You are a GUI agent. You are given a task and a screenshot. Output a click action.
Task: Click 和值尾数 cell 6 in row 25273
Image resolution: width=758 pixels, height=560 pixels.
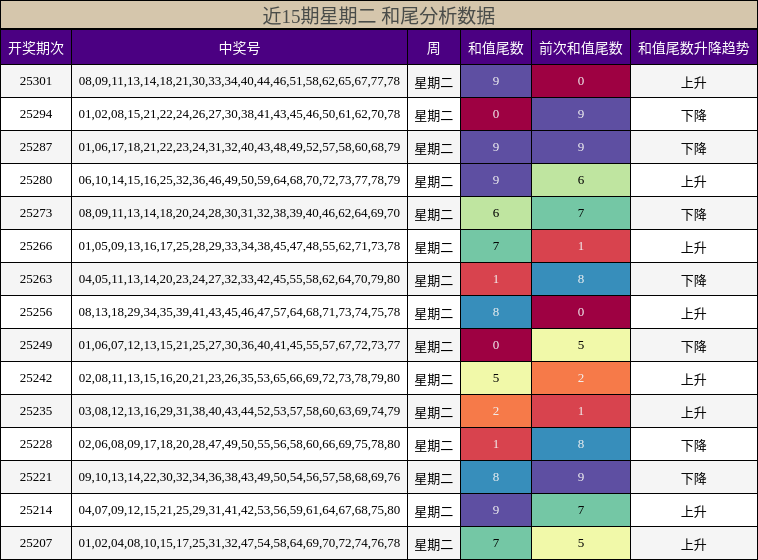[x=496, y=213]
